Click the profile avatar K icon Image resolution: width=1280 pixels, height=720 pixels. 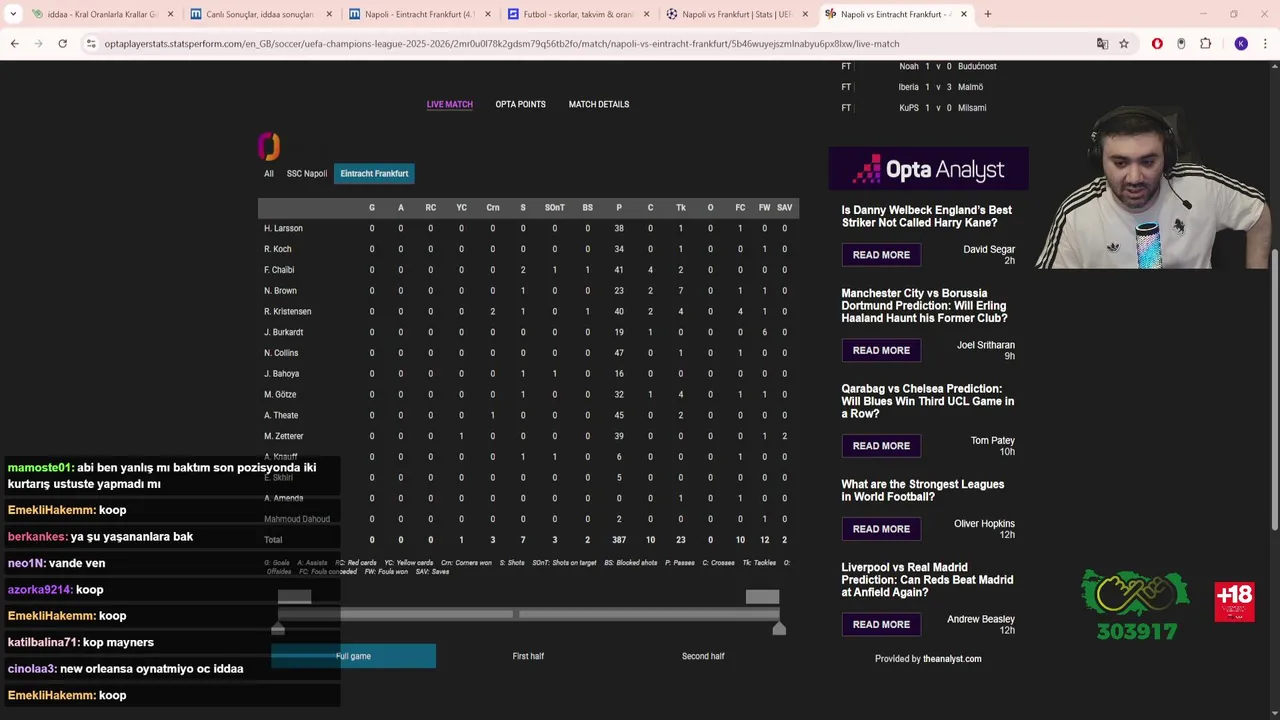[1241, 44]
